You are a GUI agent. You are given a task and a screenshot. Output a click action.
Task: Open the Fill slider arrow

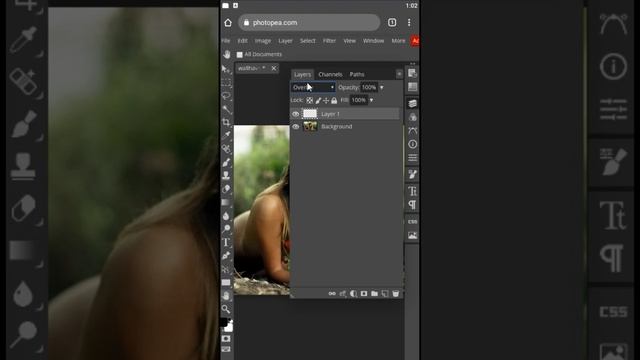pyautogui.click(x=371, y=100)
